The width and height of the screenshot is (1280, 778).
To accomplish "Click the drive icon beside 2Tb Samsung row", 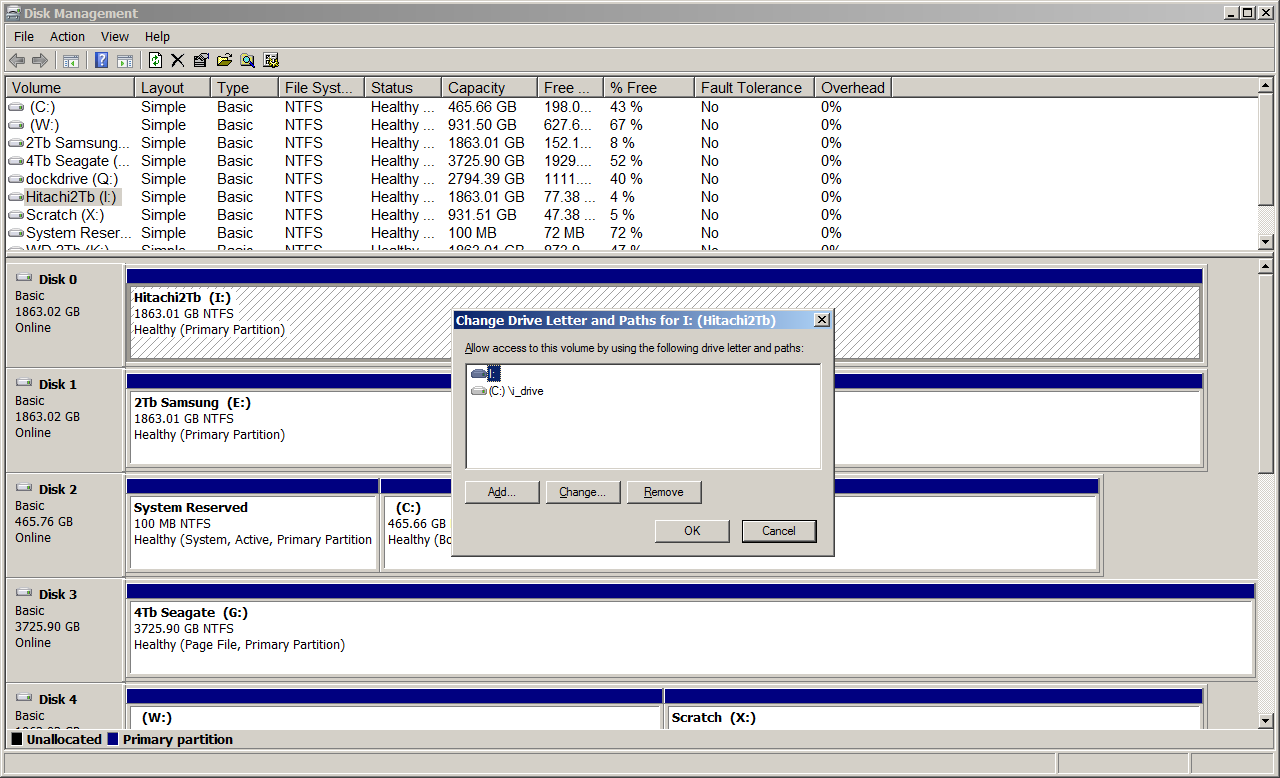I will pos(16,143).
